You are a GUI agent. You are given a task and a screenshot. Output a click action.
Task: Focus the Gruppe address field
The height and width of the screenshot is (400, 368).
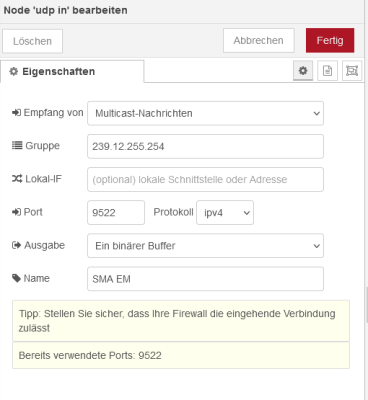pyautogui.click(x=205, y=146)
